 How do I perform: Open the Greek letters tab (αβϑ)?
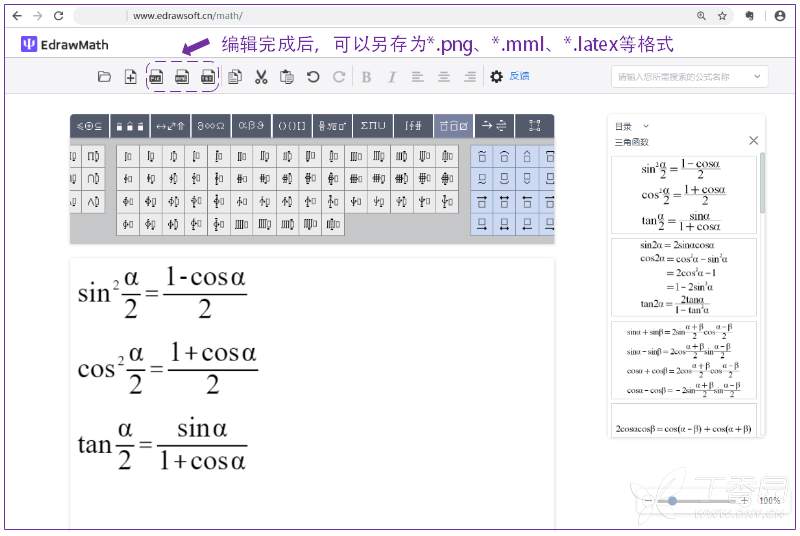point(251,126)
